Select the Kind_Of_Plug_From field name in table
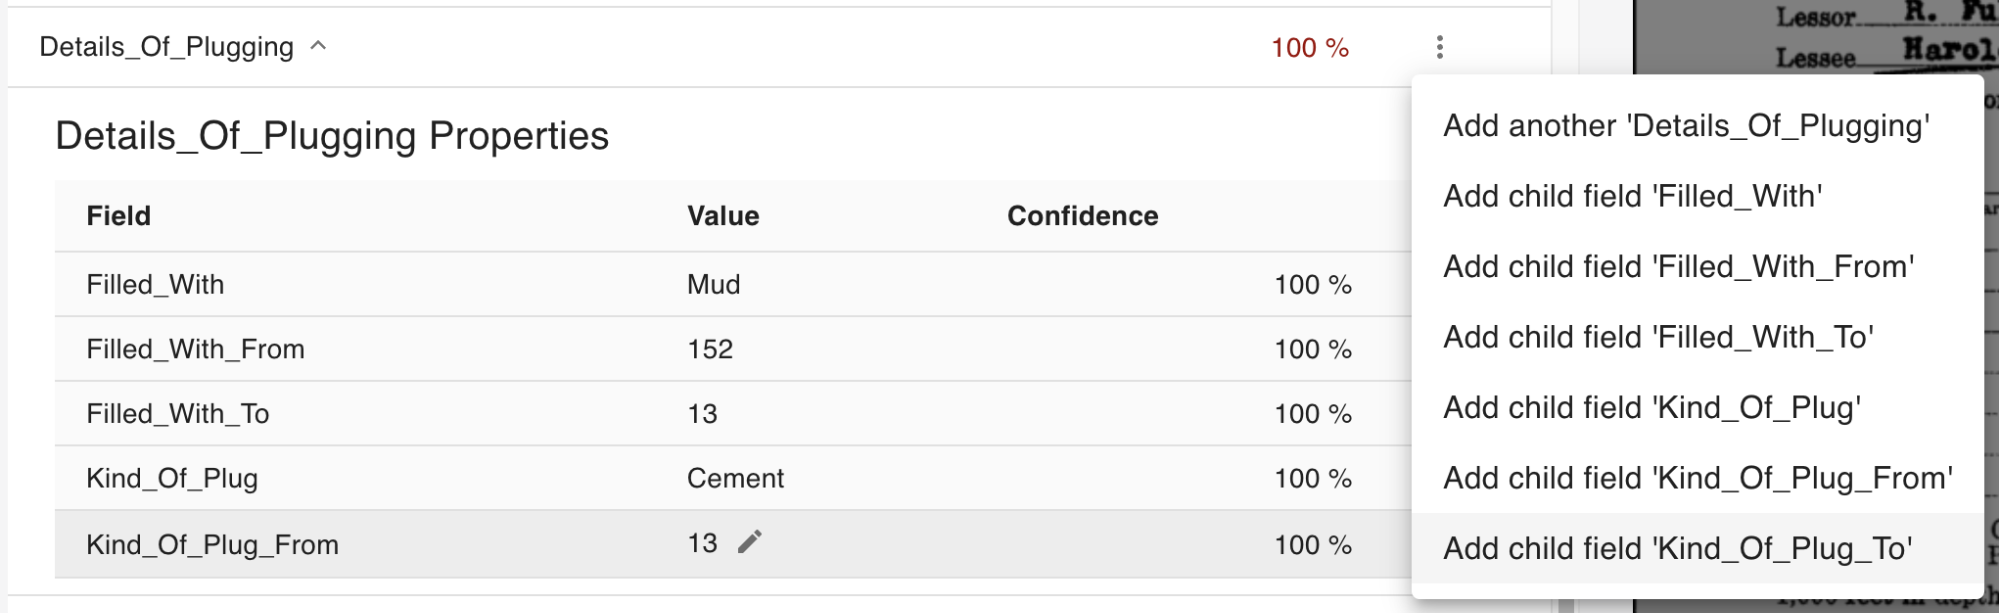 212,545
